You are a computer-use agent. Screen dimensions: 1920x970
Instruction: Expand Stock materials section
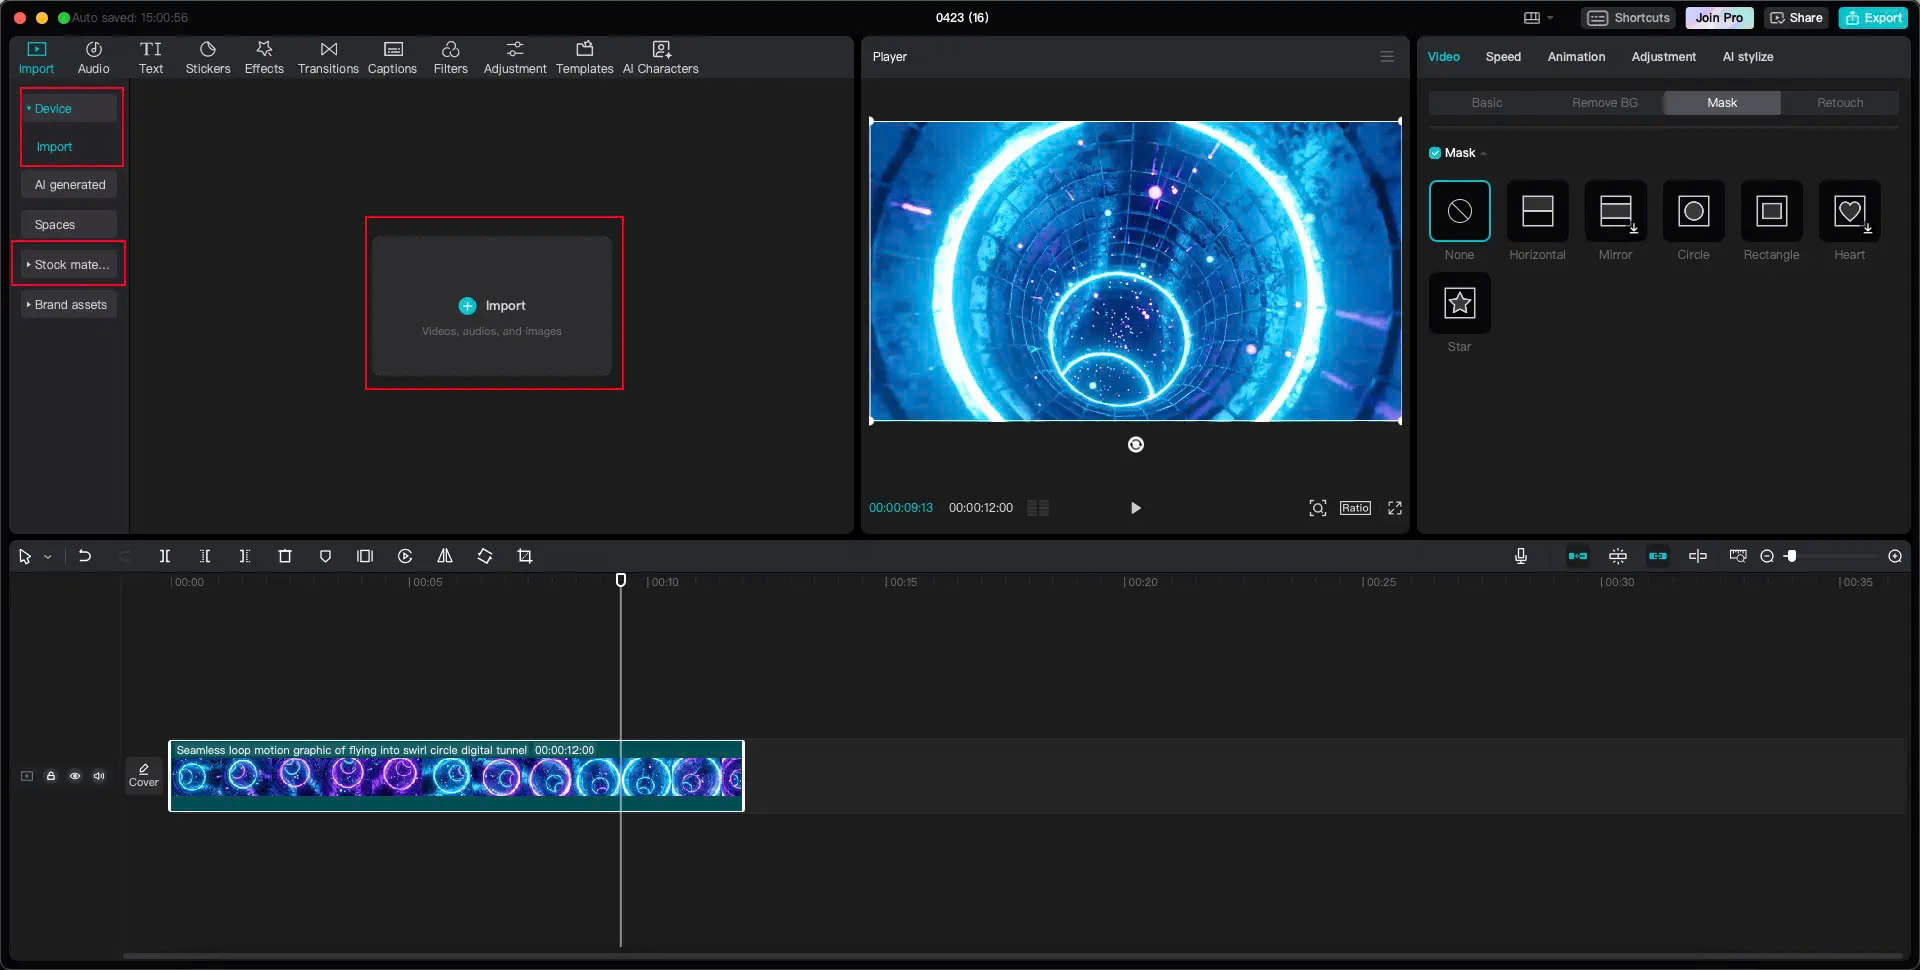(70, 264)
